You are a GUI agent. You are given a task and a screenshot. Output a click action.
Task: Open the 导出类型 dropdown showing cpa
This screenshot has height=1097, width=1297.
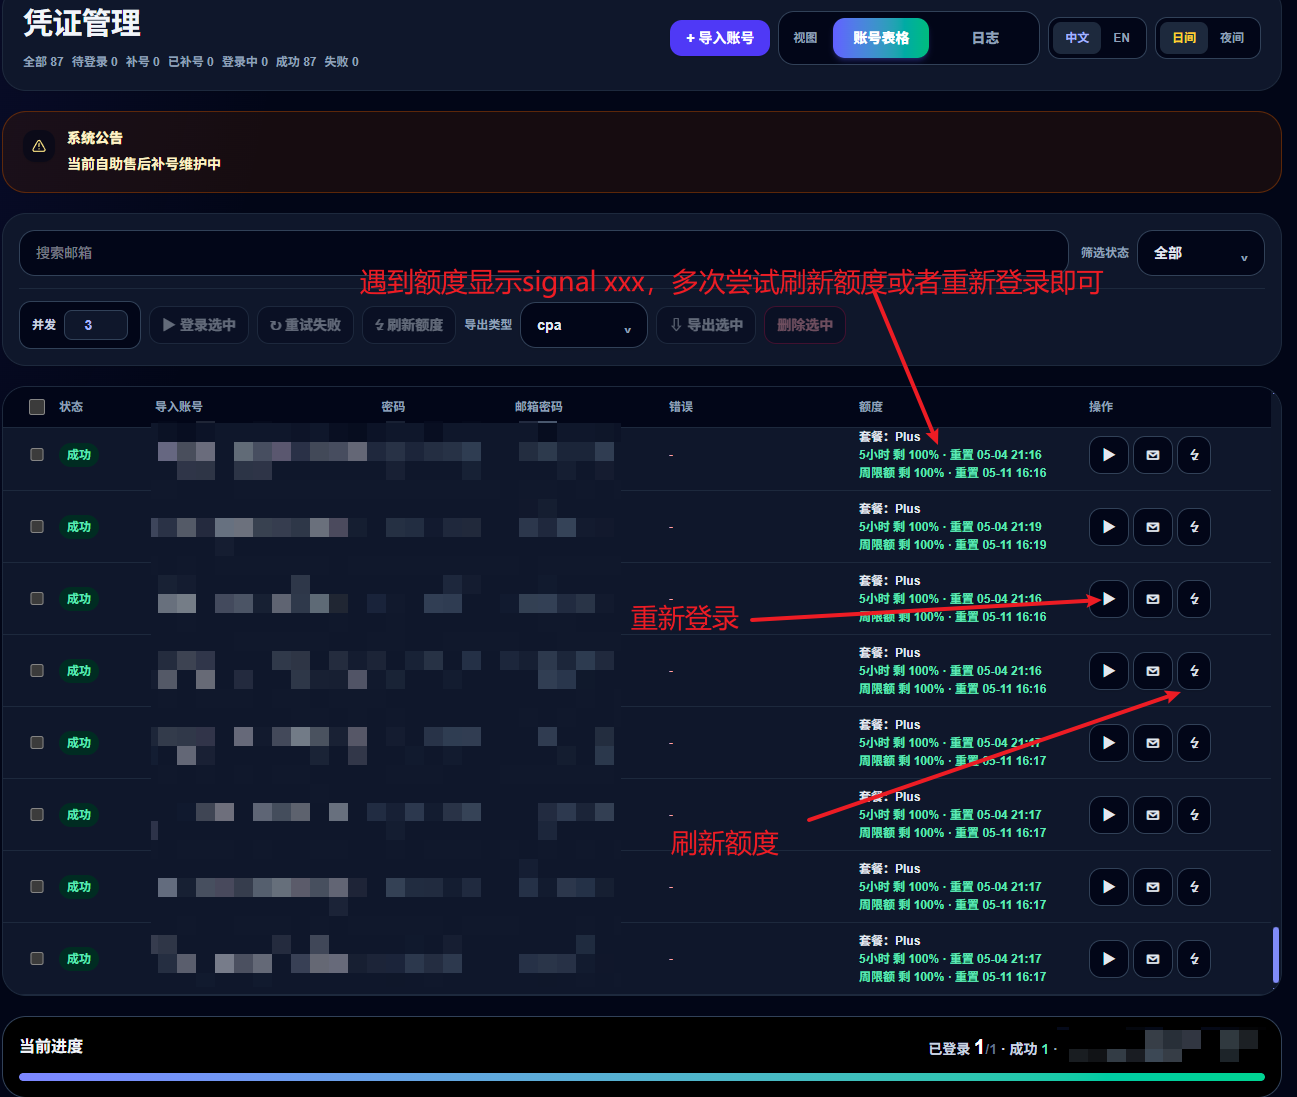584,325
